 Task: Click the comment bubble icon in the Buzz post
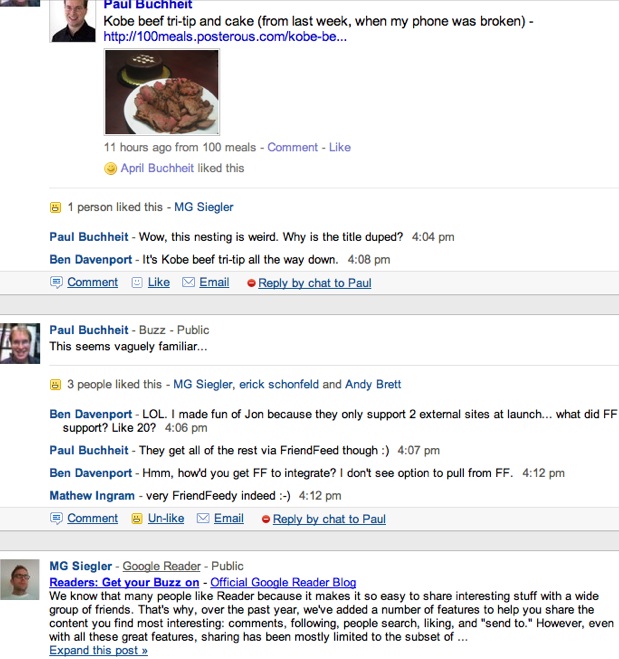(56, 519)
